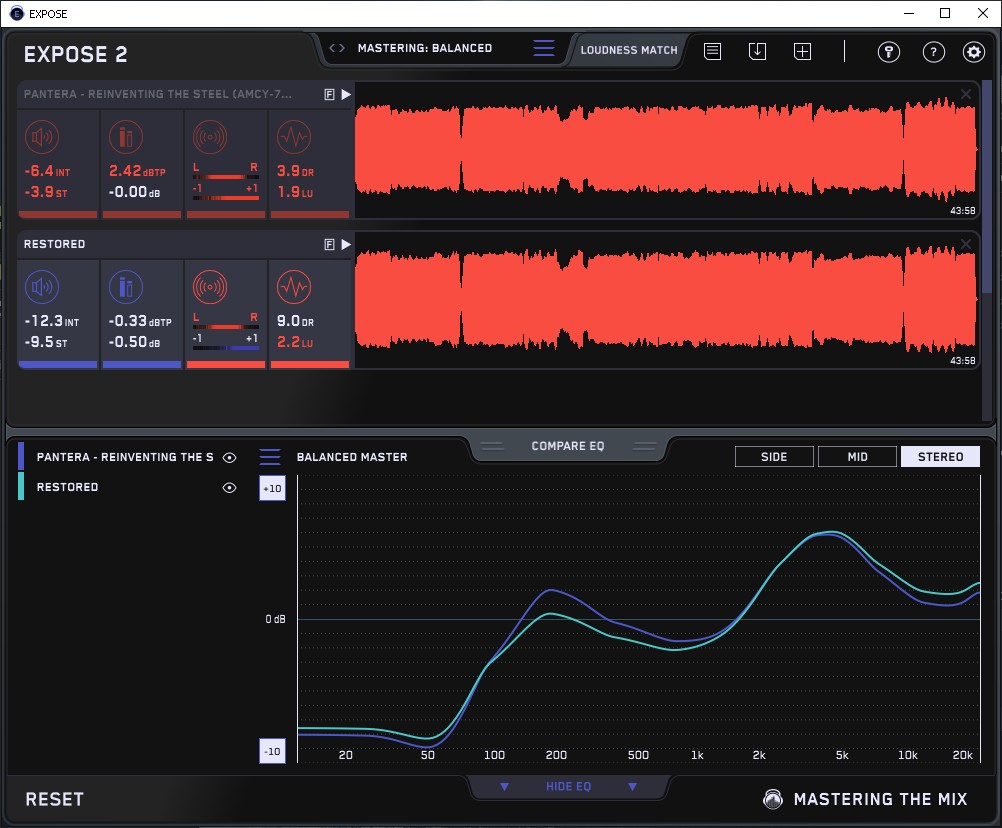Open the settings gear icon
This screenshot has height=828, width=1002.
point(973,52)
